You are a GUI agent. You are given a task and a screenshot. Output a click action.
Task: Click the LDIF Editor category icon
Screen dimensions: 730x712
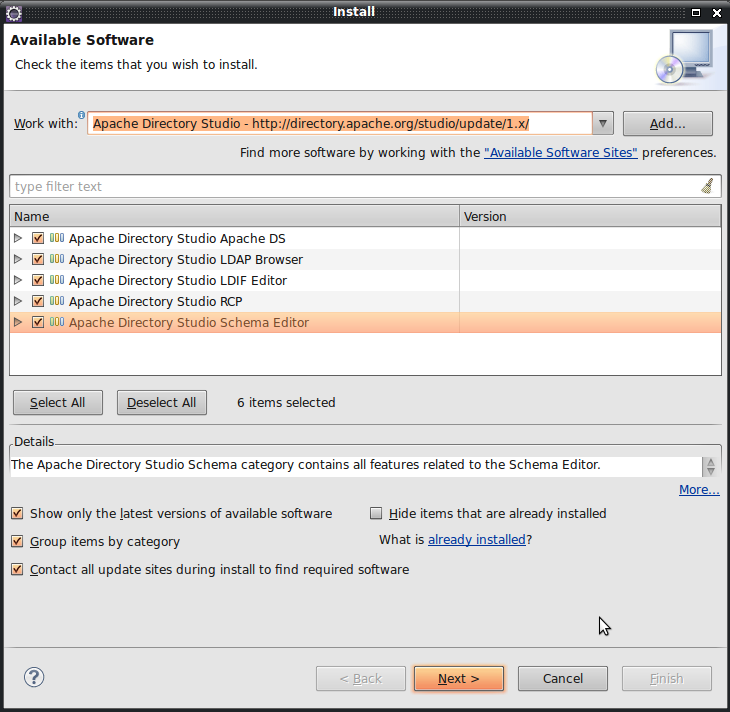(57, 281)
